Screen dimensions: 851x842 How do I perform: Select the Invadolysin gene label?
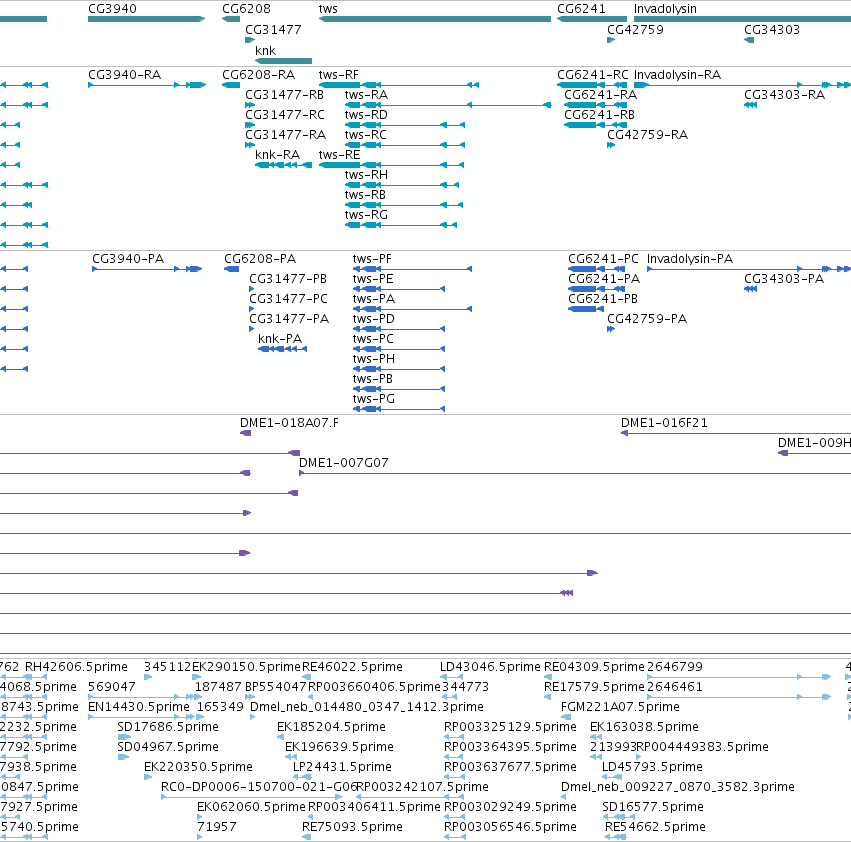tap(665, 9)
